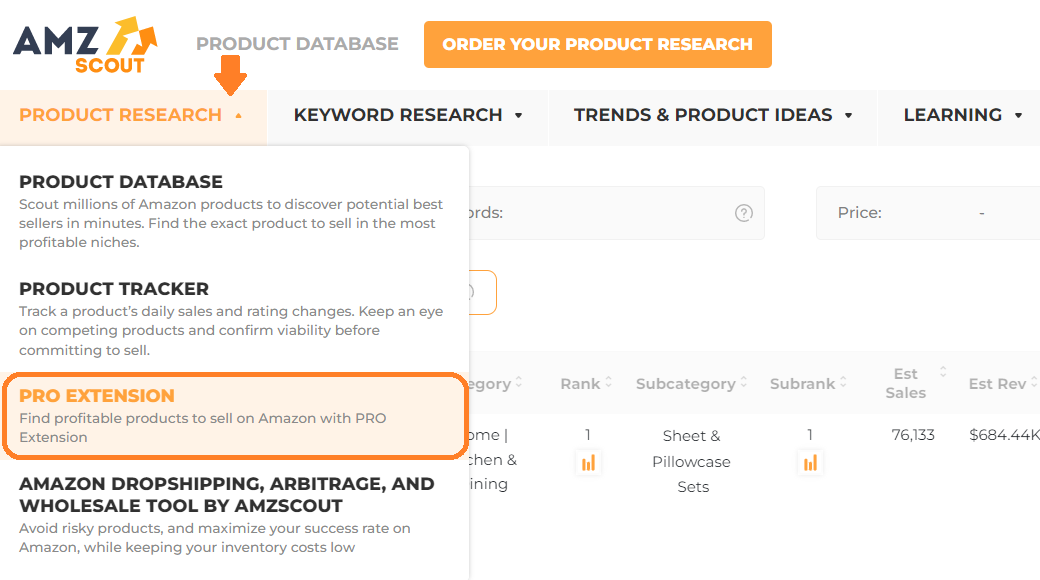1040x580 pixels.
Task: Click the chart icon under the Subrank column
Action: (810, 462)
